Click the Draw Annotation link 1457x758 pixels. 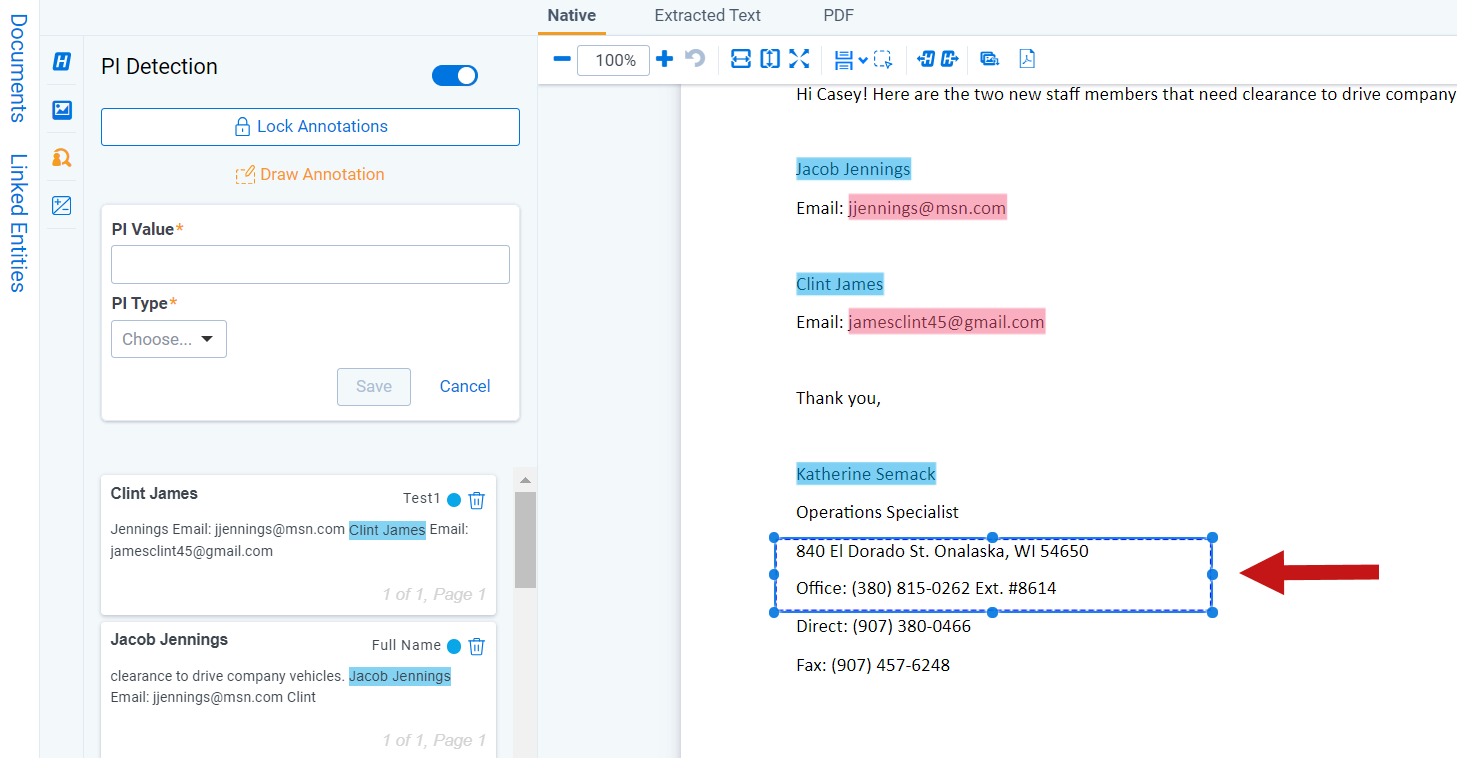[310, 174]
